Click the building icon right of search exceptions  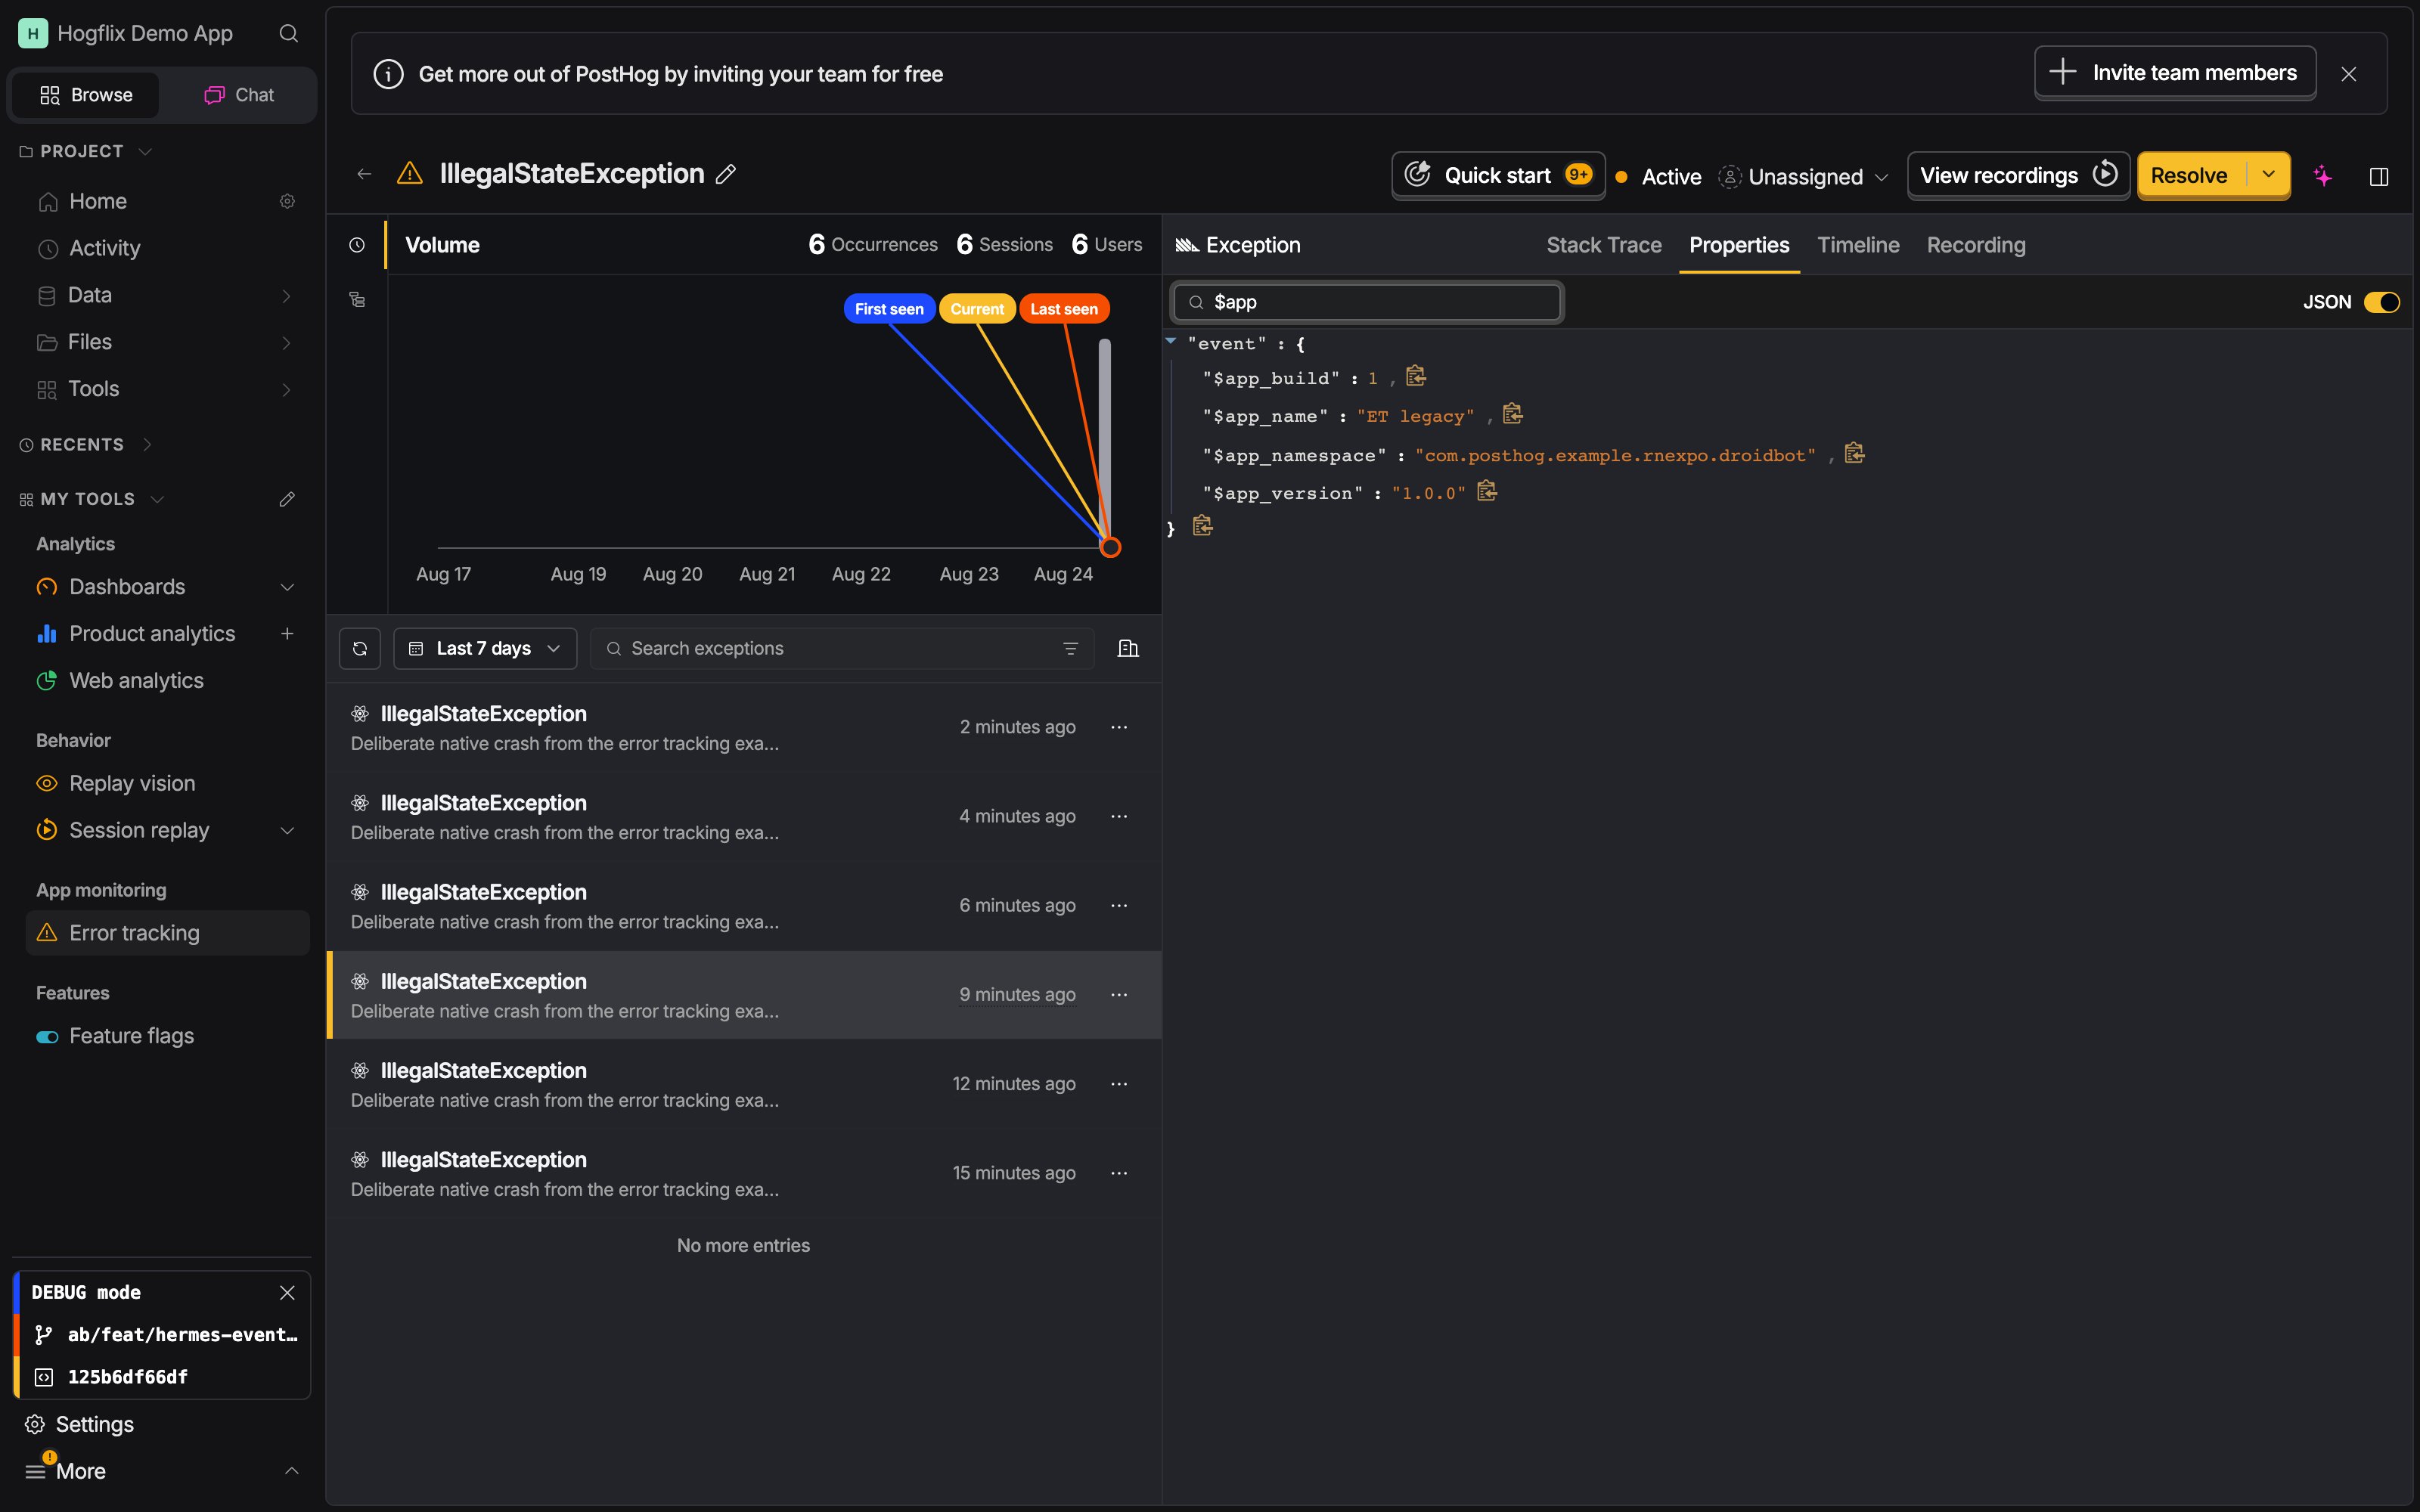click(1128, 648)
